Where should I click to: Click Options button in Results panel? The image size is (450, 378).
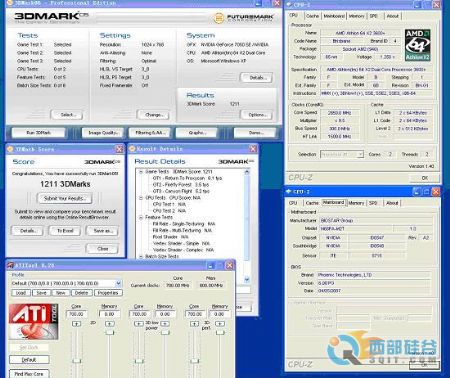pyautogui.click(x=256, y=115)
